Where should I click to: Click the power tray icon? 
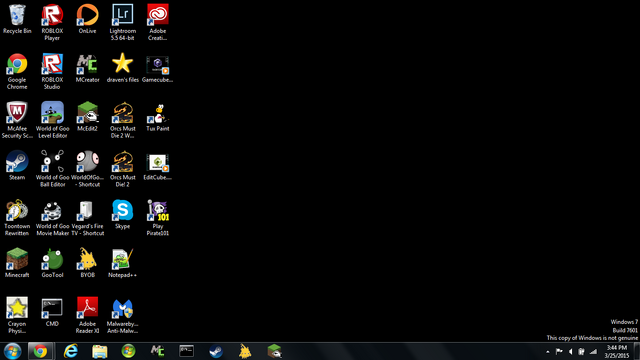(581, 351)
